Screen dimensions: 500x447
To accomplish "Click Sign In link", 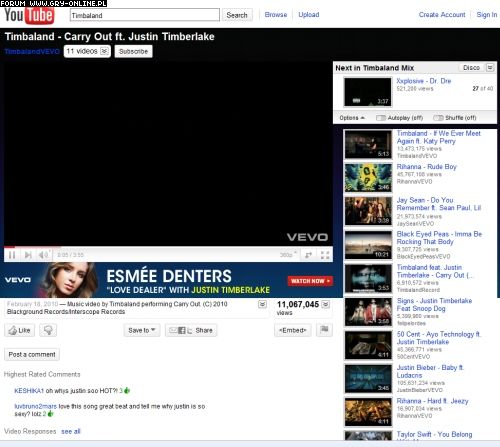I will tap(487, 15).
